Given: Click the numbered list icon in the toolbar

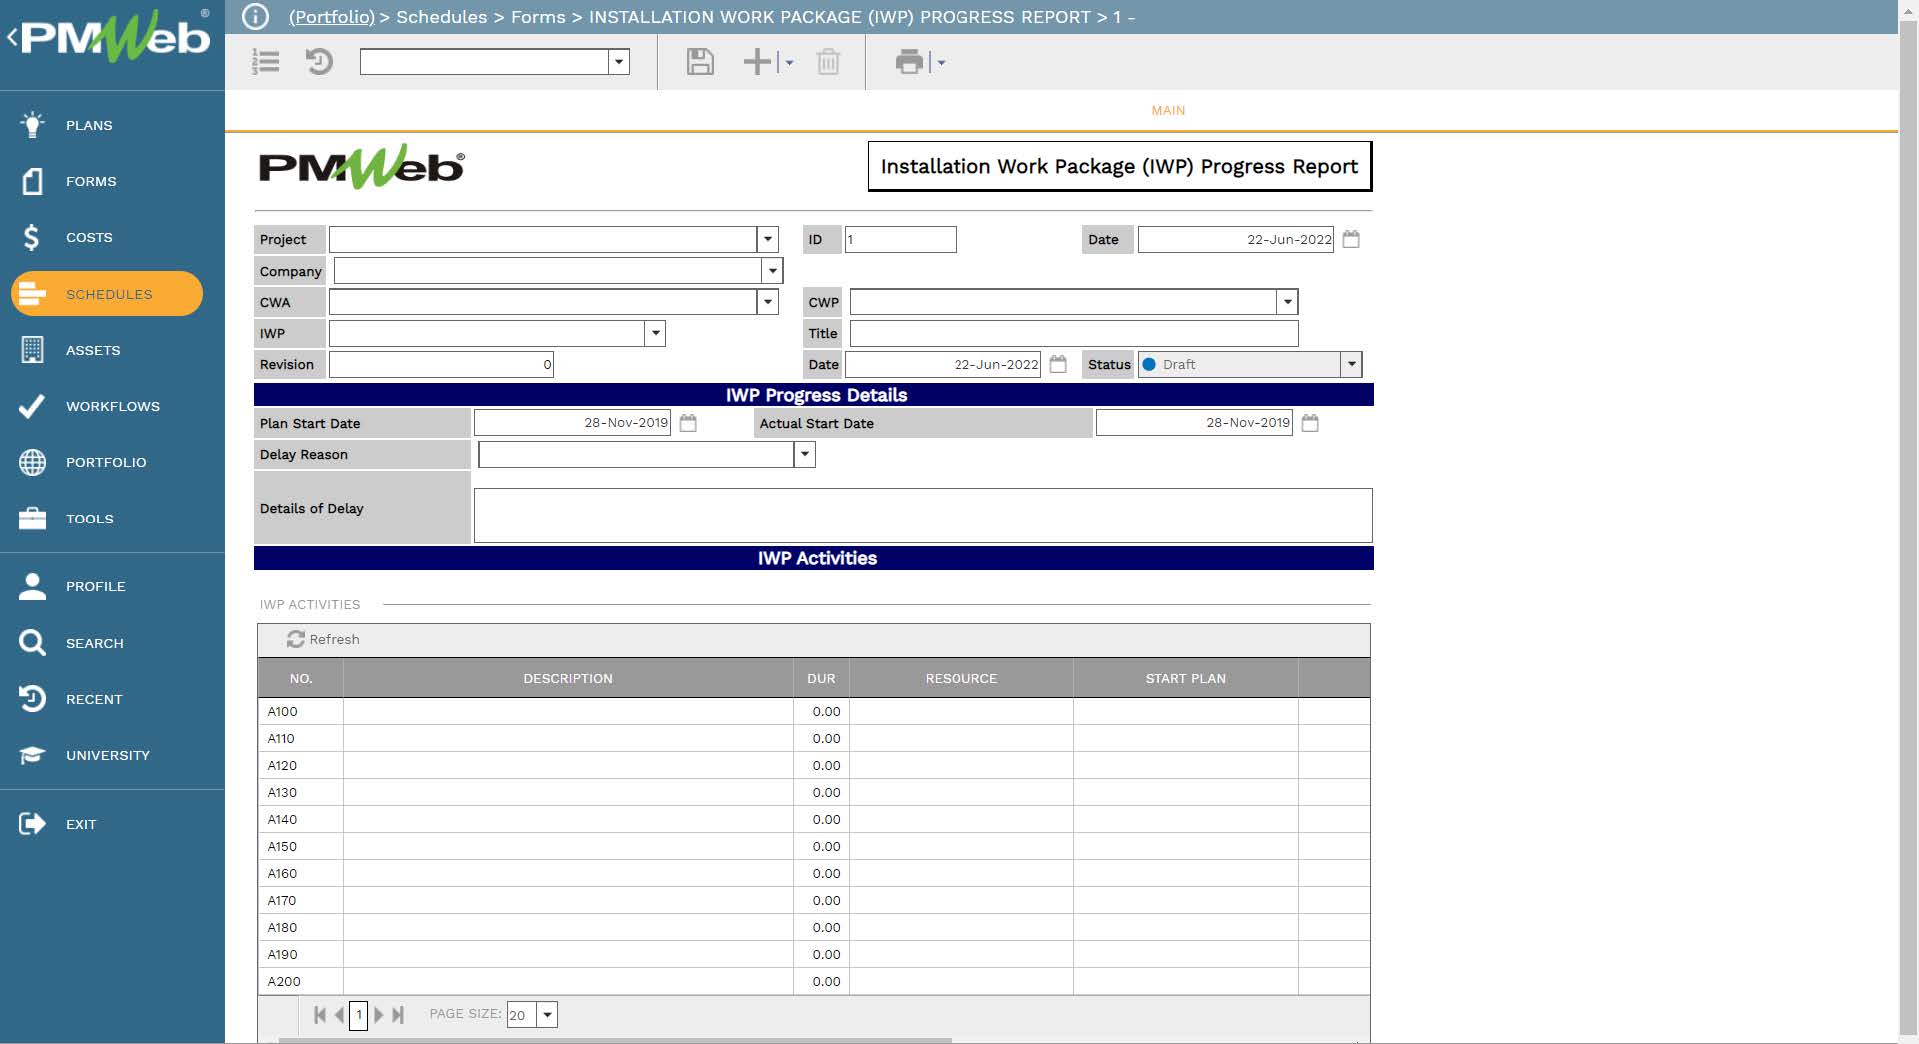Looking at the screenshot, I should pos(266,62).
